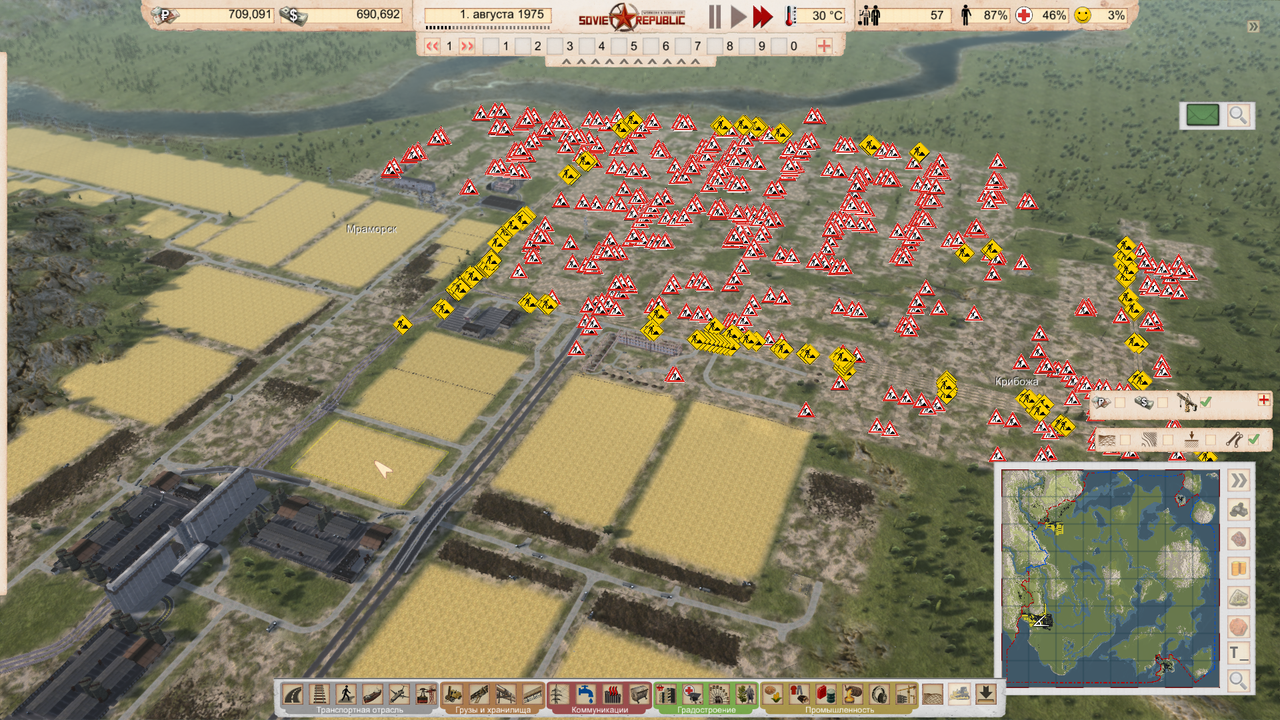This screenshot has height=720, width=1280.
Task: Set game to normal play speed
Action: (x=739, y=16)
